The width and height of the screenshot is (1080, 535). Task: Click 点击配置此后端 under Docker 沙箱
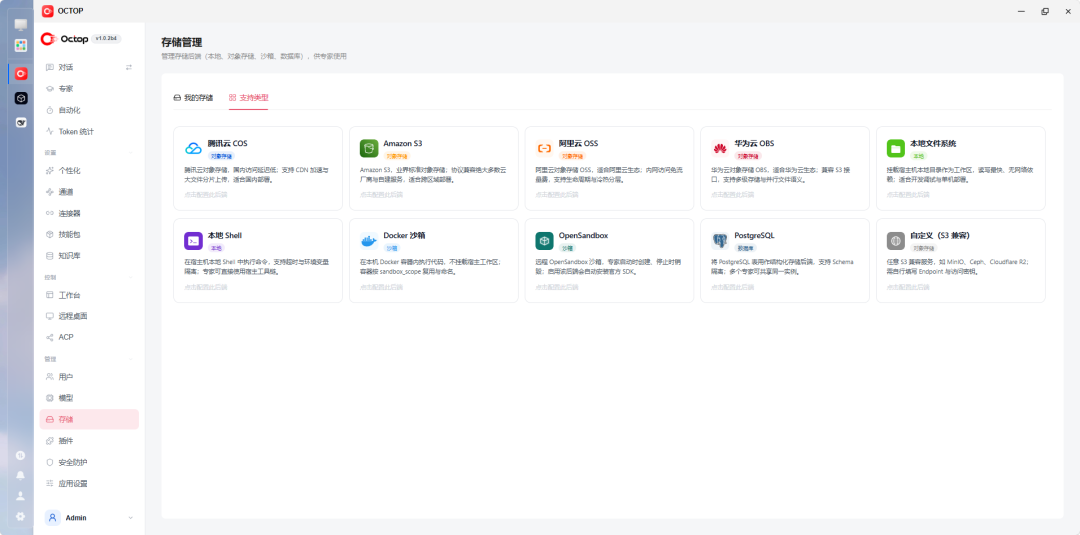(381, 286)
